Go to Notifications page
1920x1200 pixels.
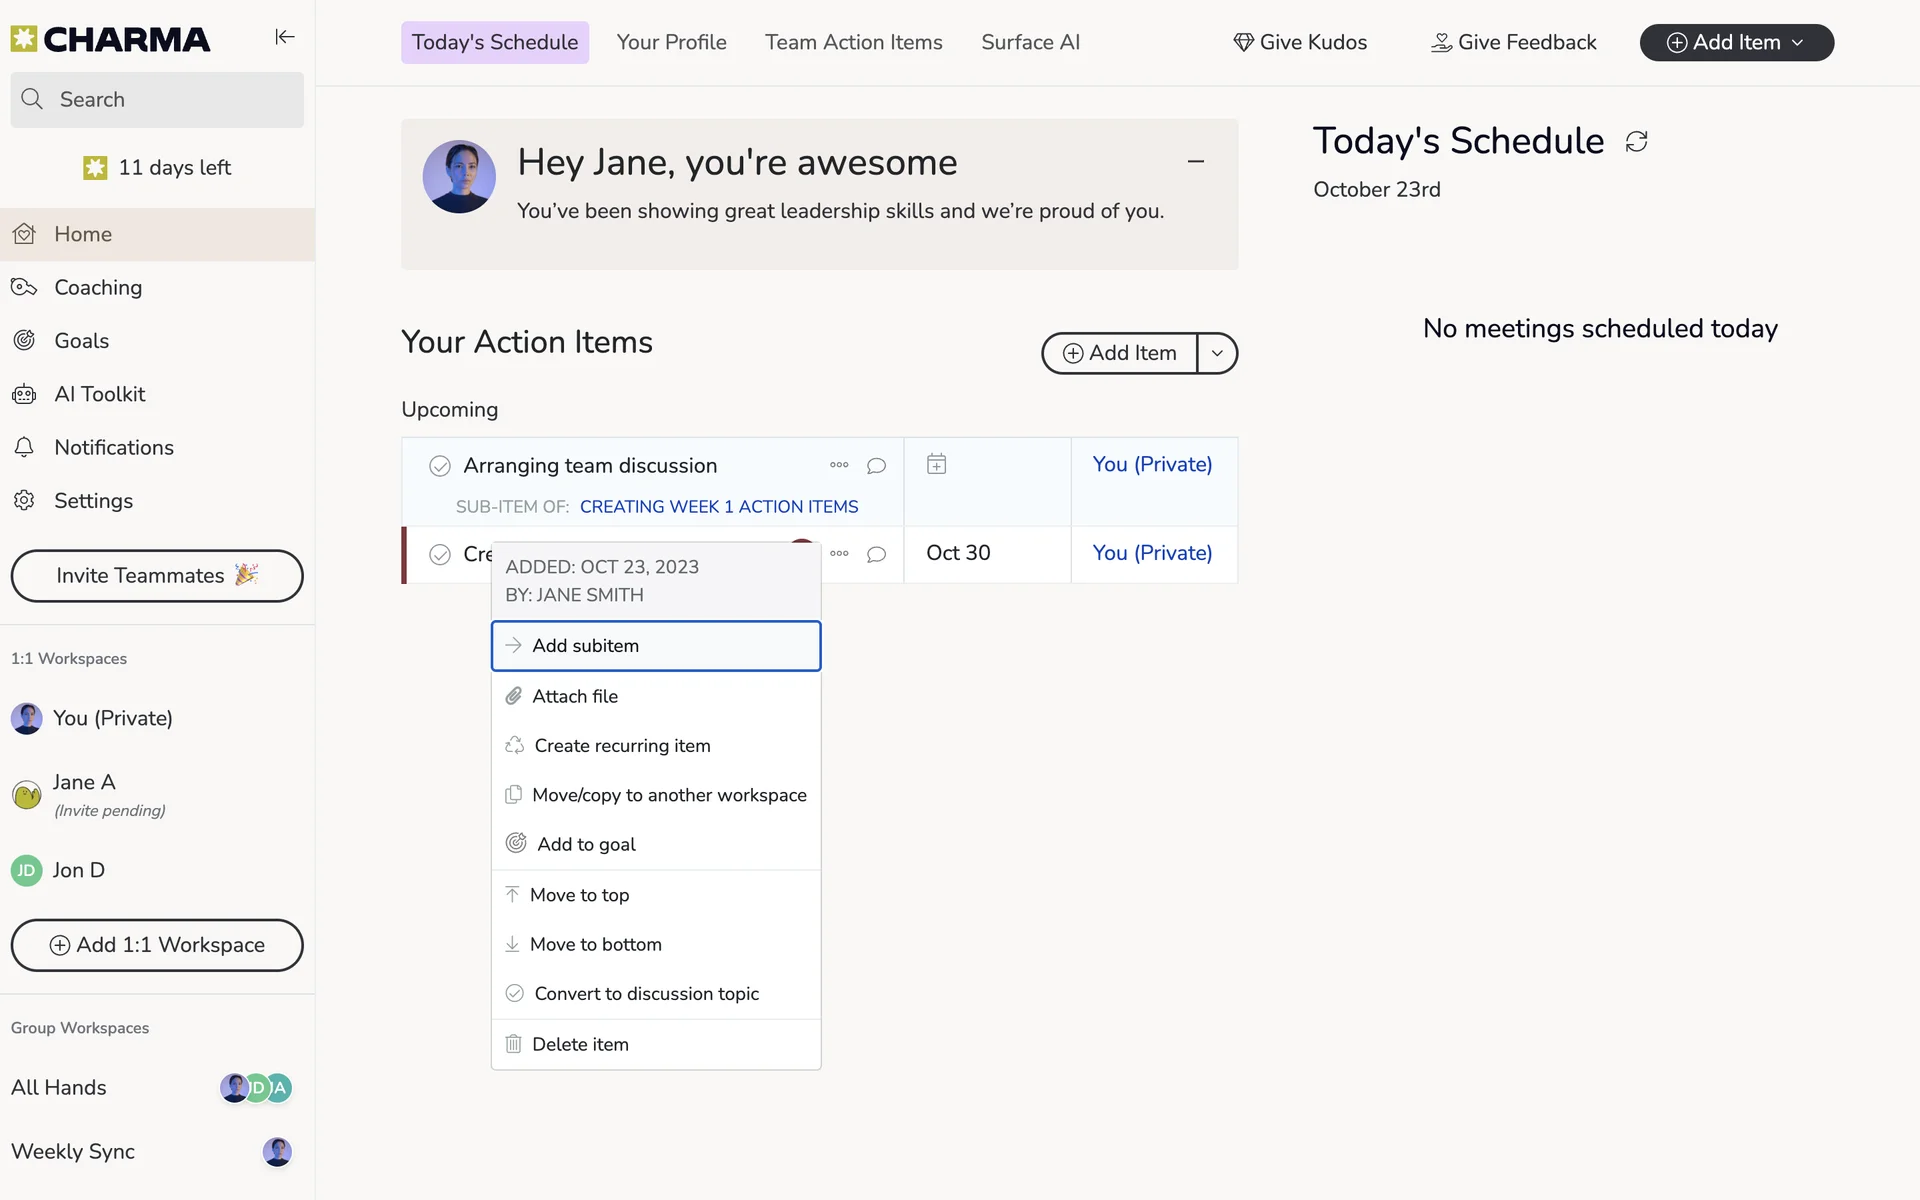pos(113,447)
